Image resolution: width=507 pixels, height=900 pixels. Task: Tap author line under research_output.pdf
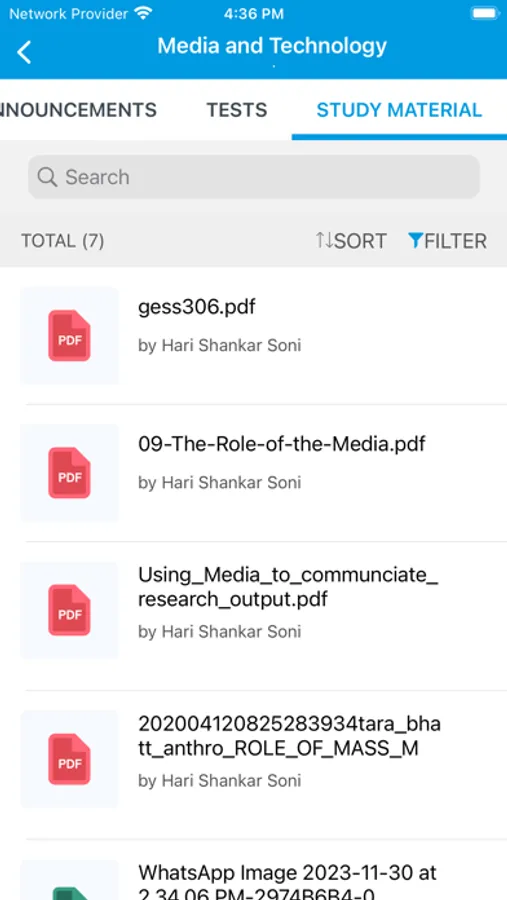[x=219, y=632]
